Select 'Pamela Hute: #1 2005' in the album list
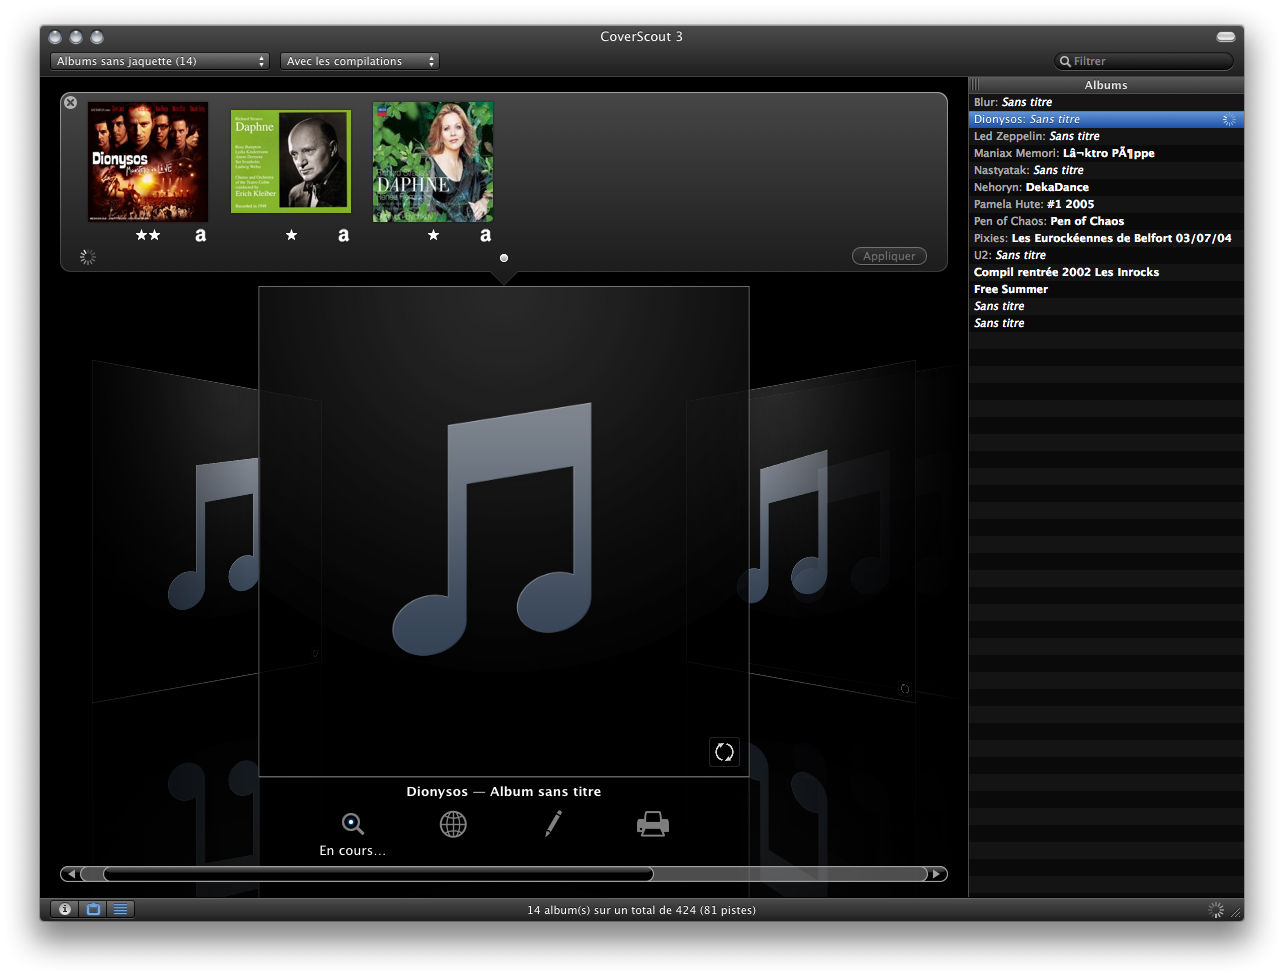This screenshot has height=976, width=1284. point(1106,204)
